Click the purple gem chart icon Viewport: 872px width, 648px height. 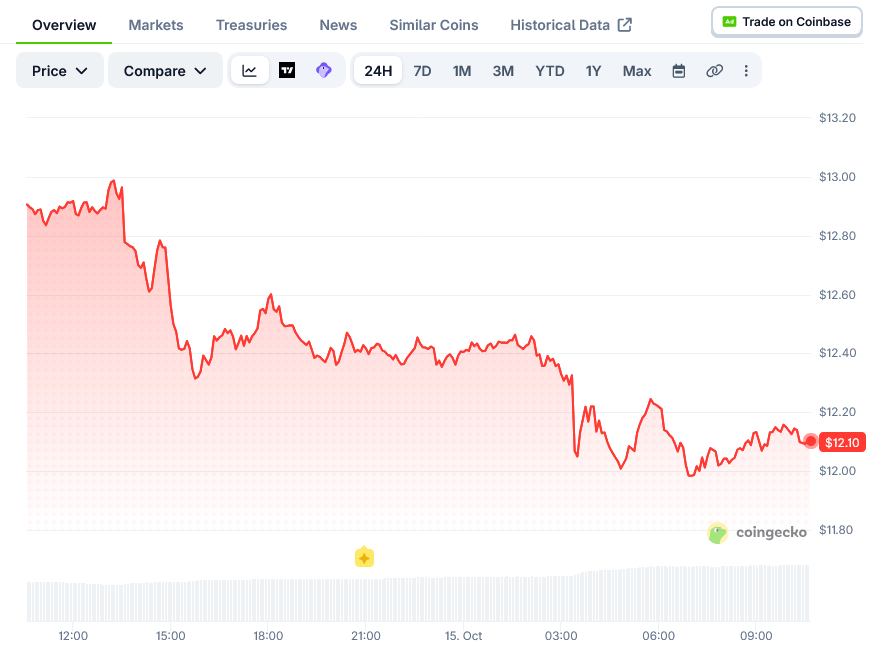pos(324,71)
